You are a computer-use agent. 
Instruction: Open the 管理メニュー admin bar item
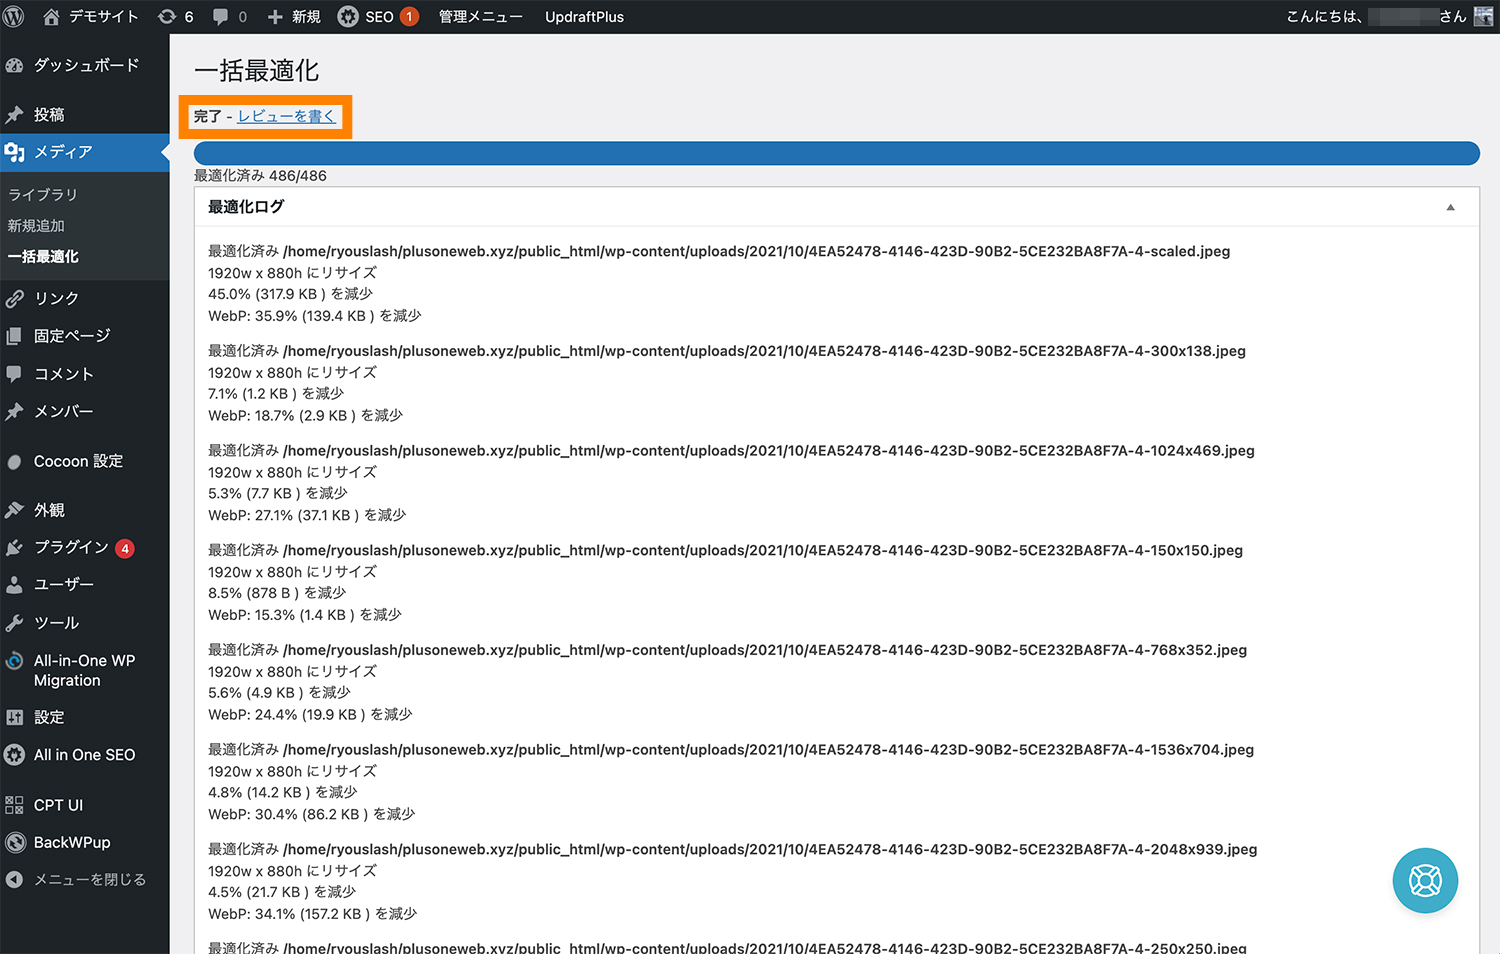tap(480, 16)
